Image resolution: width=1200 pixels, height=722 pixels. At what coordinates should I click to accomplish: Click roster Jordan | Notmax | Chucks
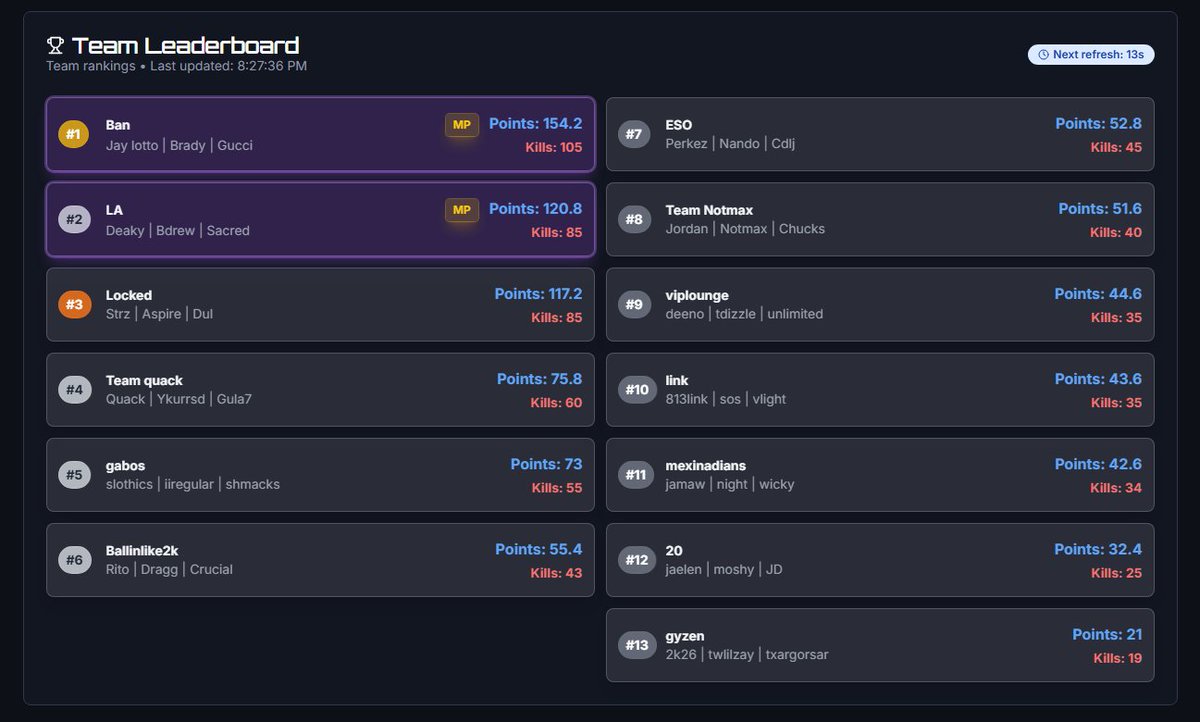click(745, 228)
